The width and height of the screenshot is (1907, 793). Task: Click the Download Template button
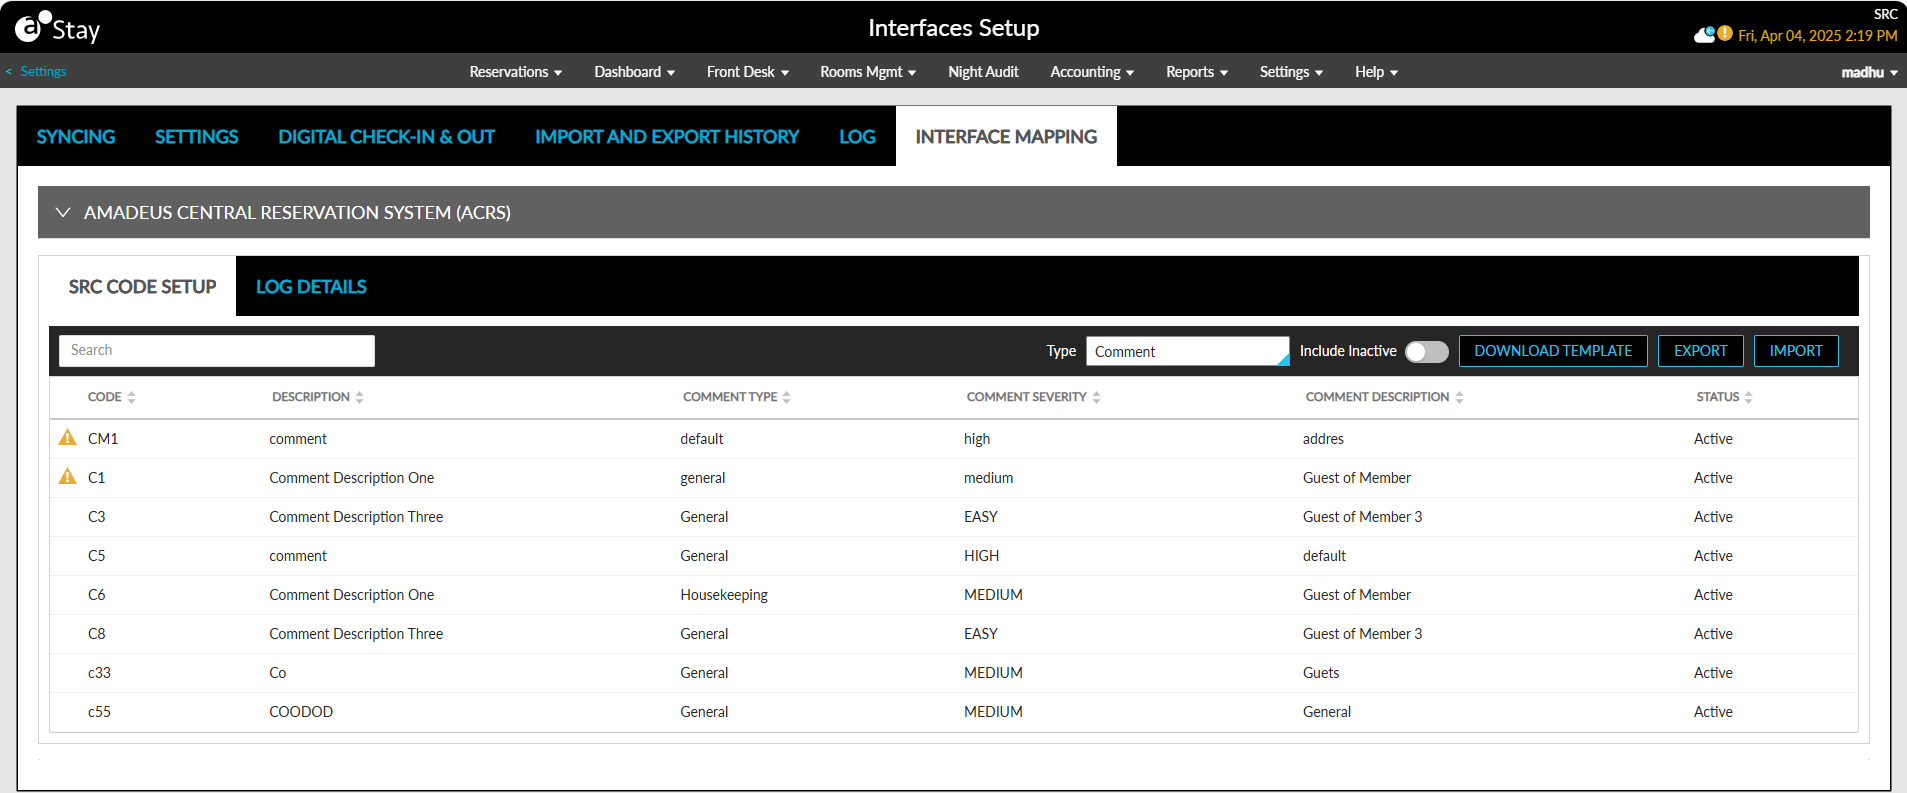tap(1553, 351)
